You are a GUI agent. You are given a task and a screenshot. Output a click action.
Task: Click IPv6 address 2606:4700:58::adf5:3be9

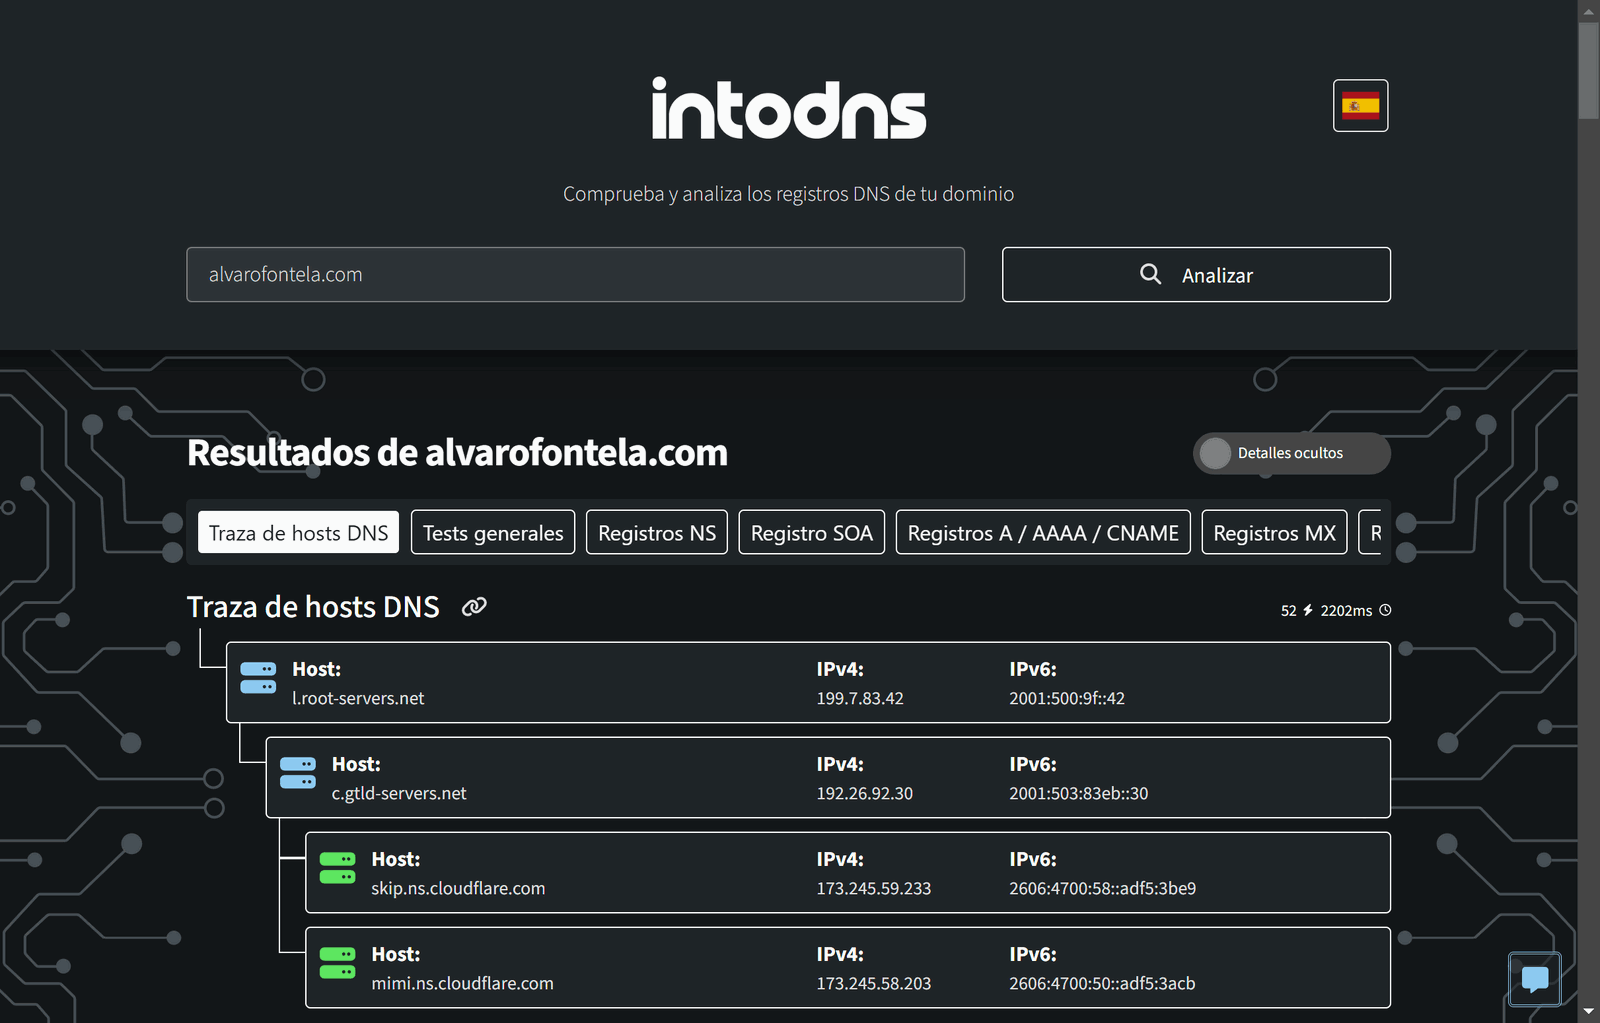[1103, 888]
